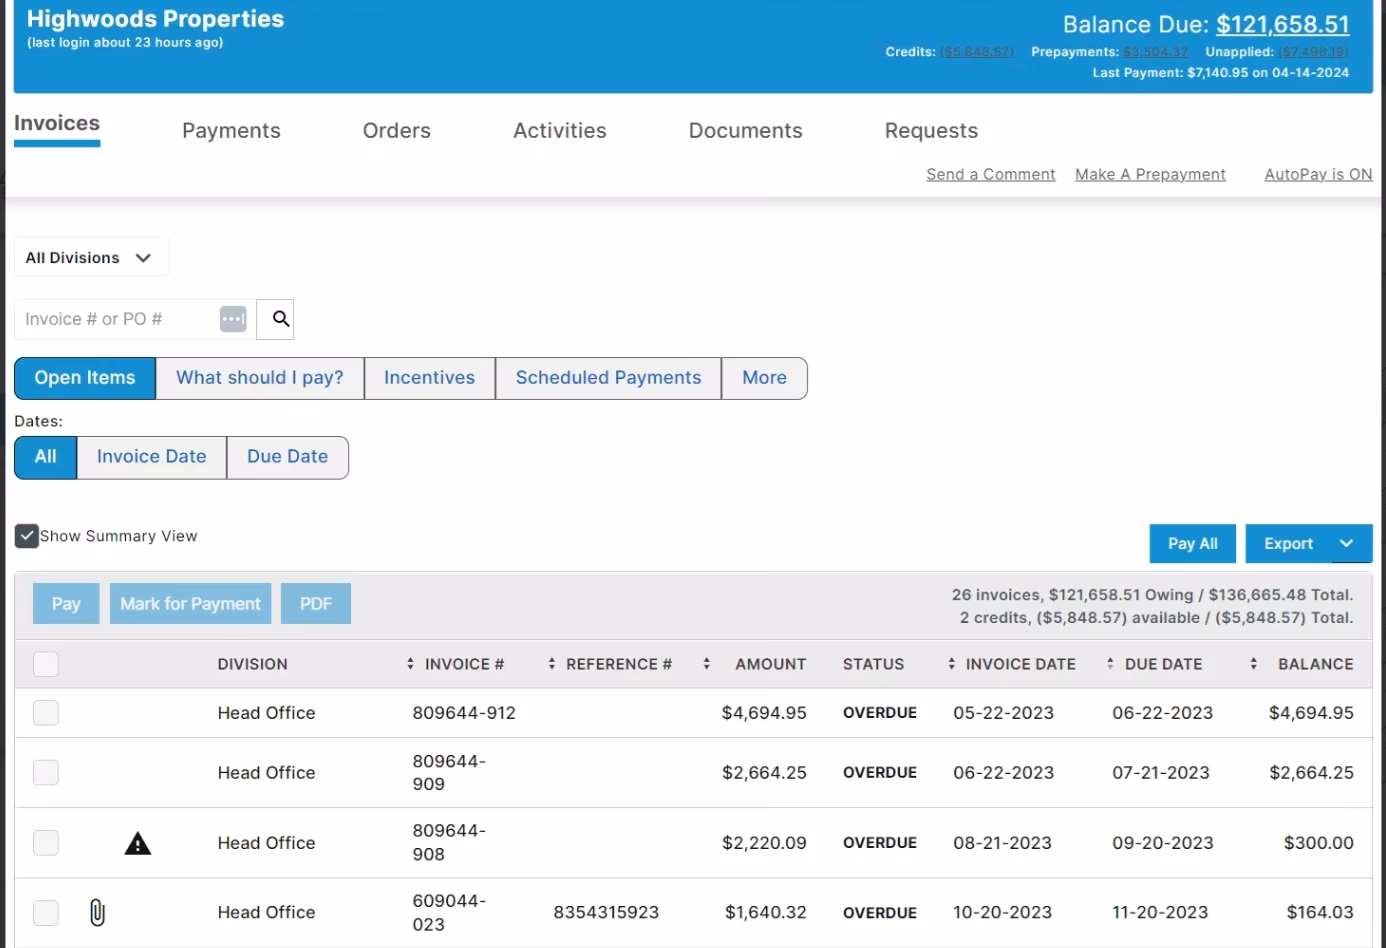
Task: Filter dates by Invoice Date
Action: tap(152, 457)
